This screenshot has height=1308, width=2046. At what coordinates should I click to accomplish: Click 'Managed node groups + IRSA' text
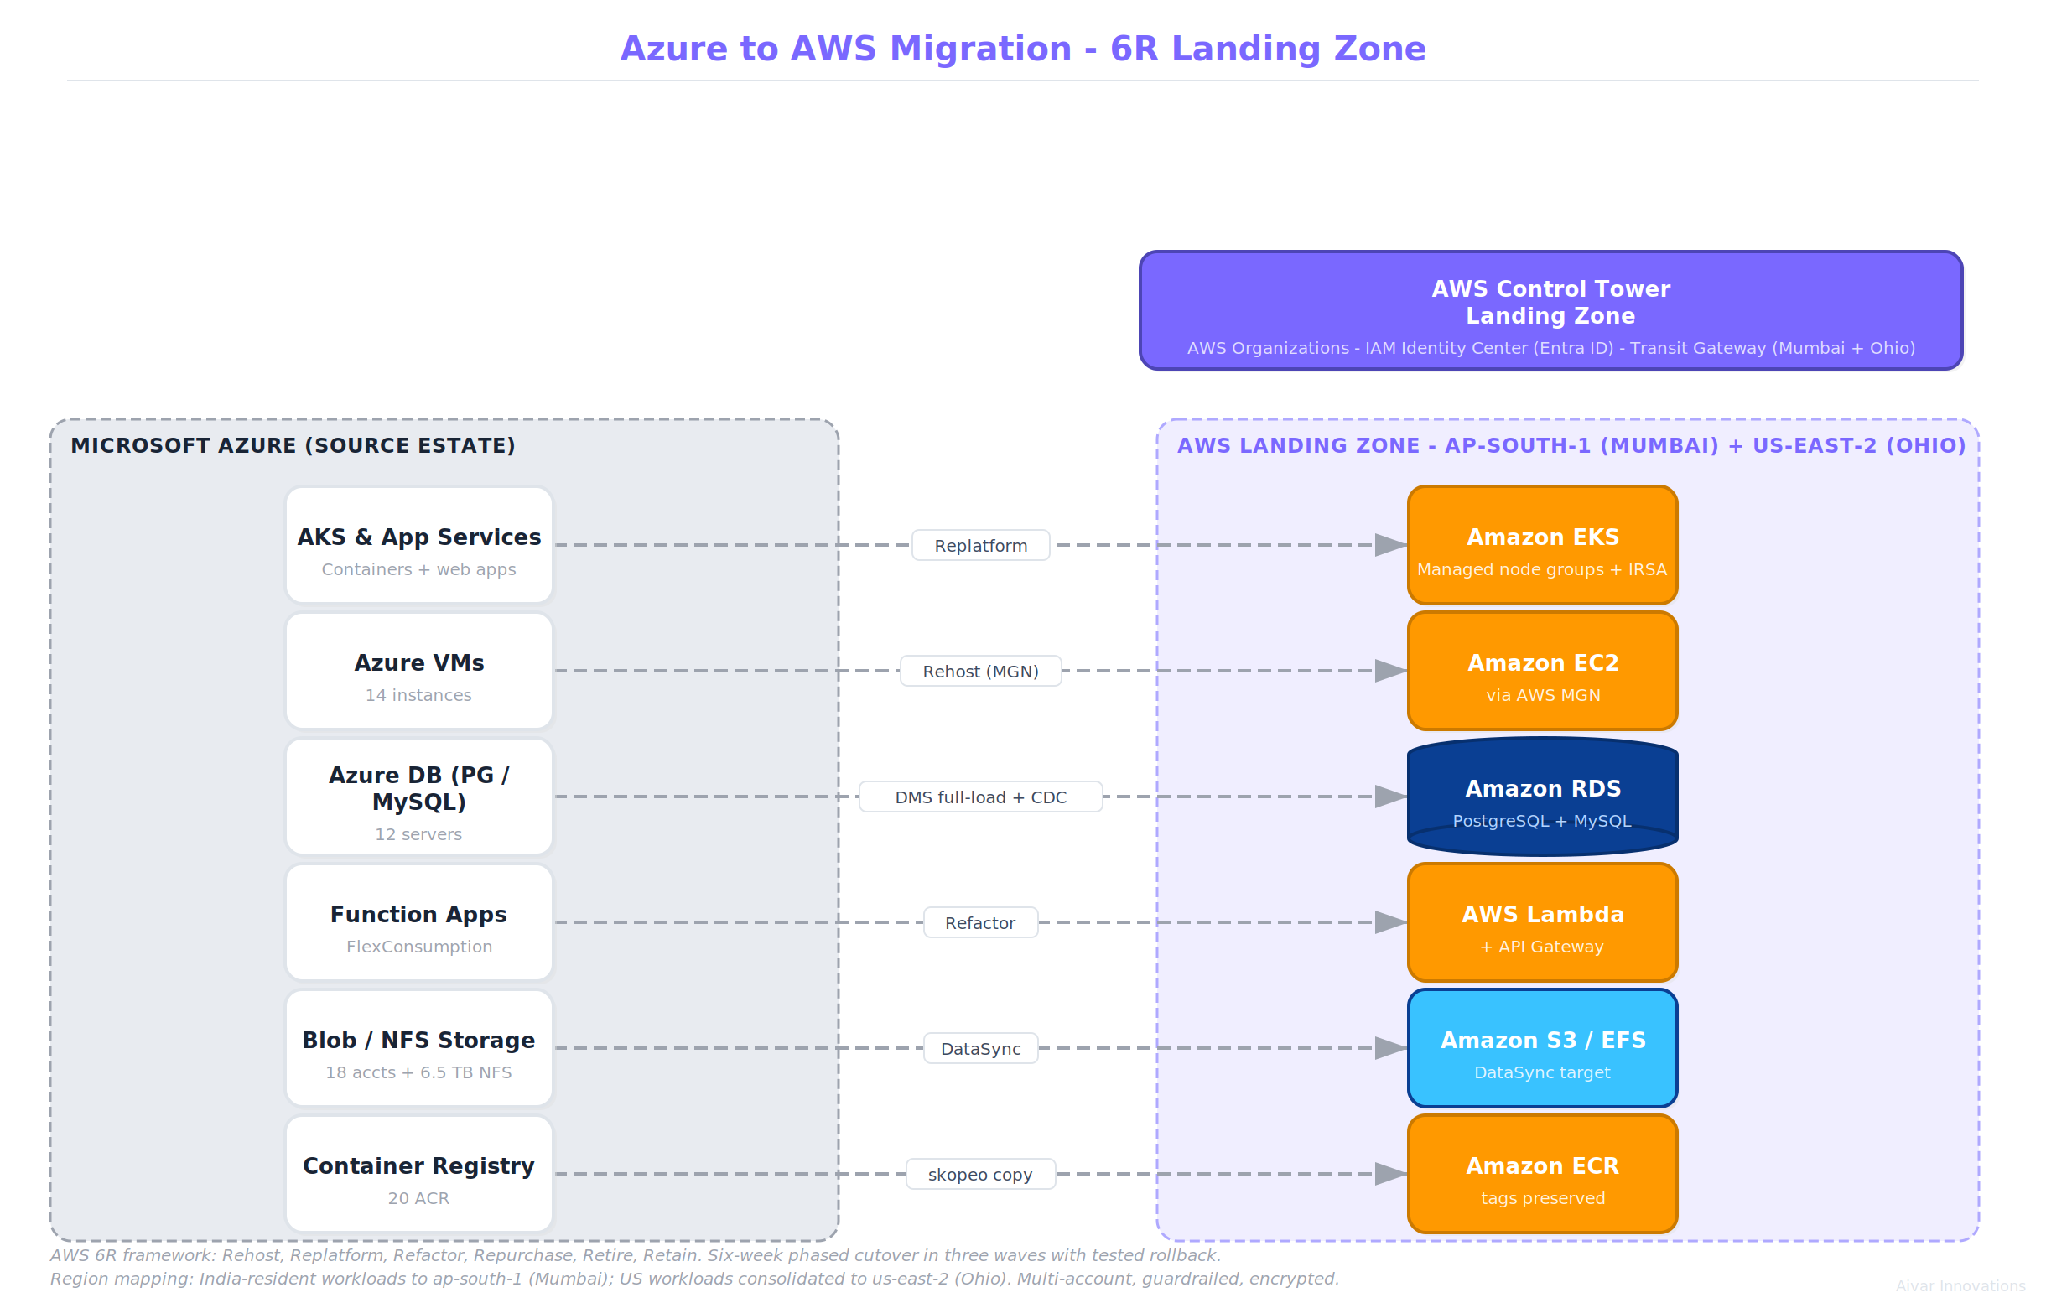pos(1542,569)
